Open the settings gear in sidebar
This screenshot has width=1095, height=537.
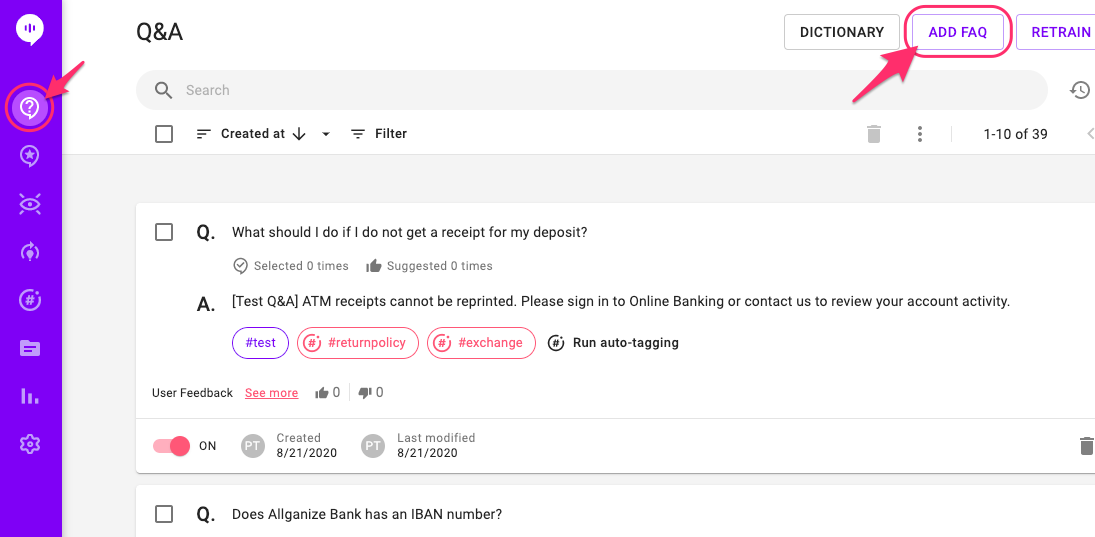click(x=29, y=444)
